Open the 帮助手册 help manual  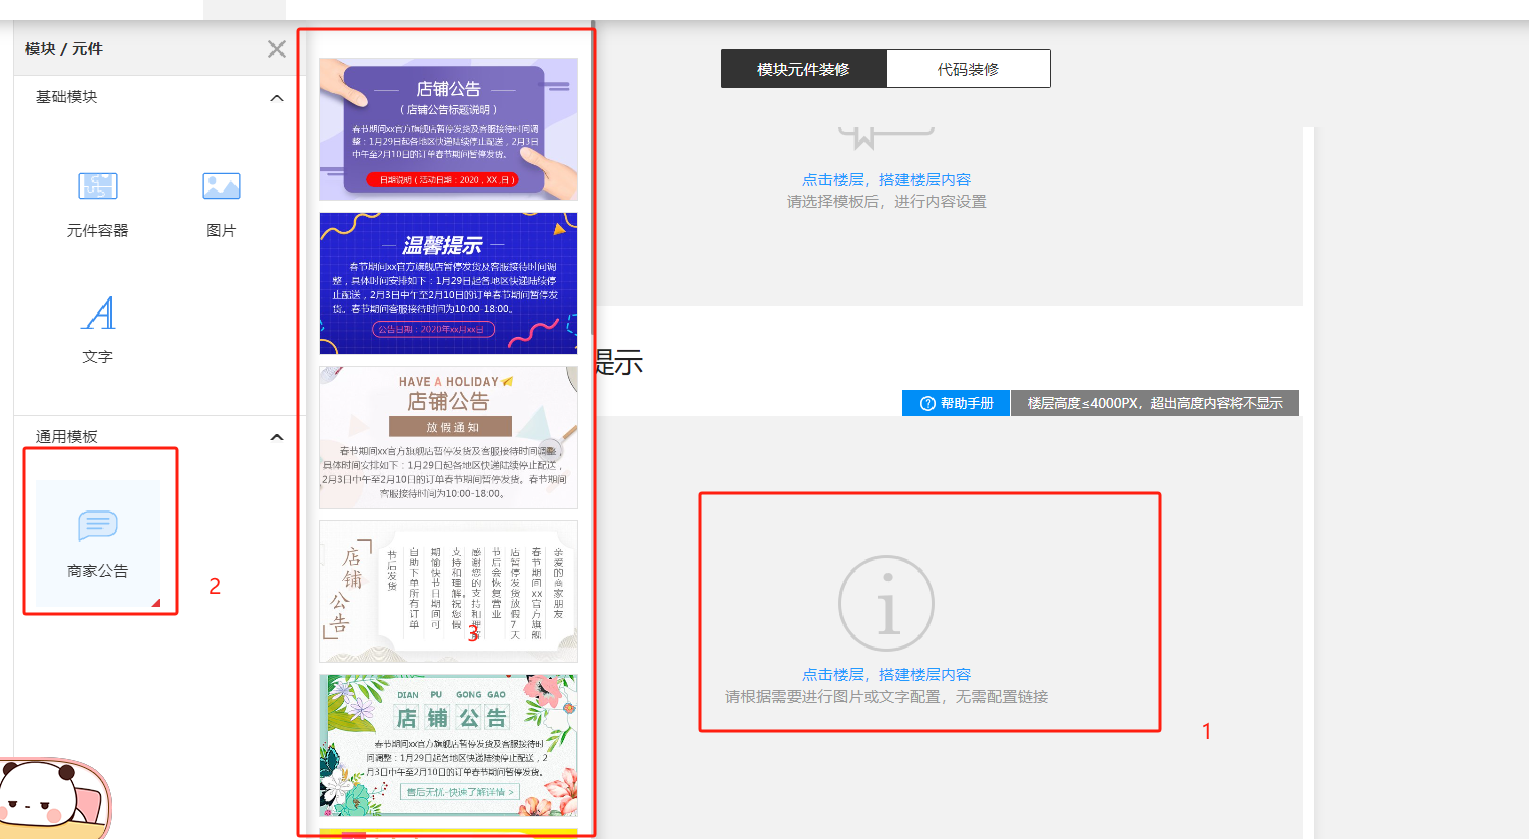click(956, 403)
